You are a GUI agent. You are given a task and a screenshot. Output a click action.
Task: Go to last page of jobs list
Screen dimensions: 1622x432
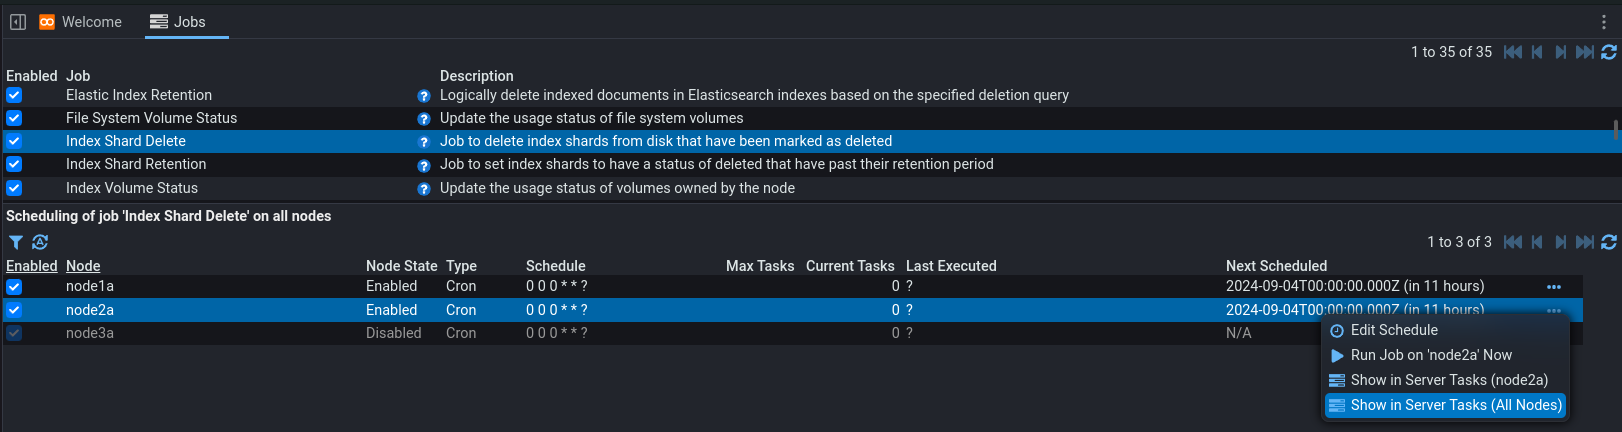(x=1585, y=52)
